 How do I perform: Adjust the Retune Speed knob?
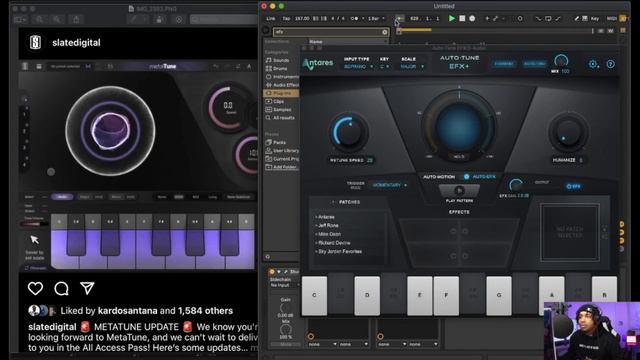349,132
